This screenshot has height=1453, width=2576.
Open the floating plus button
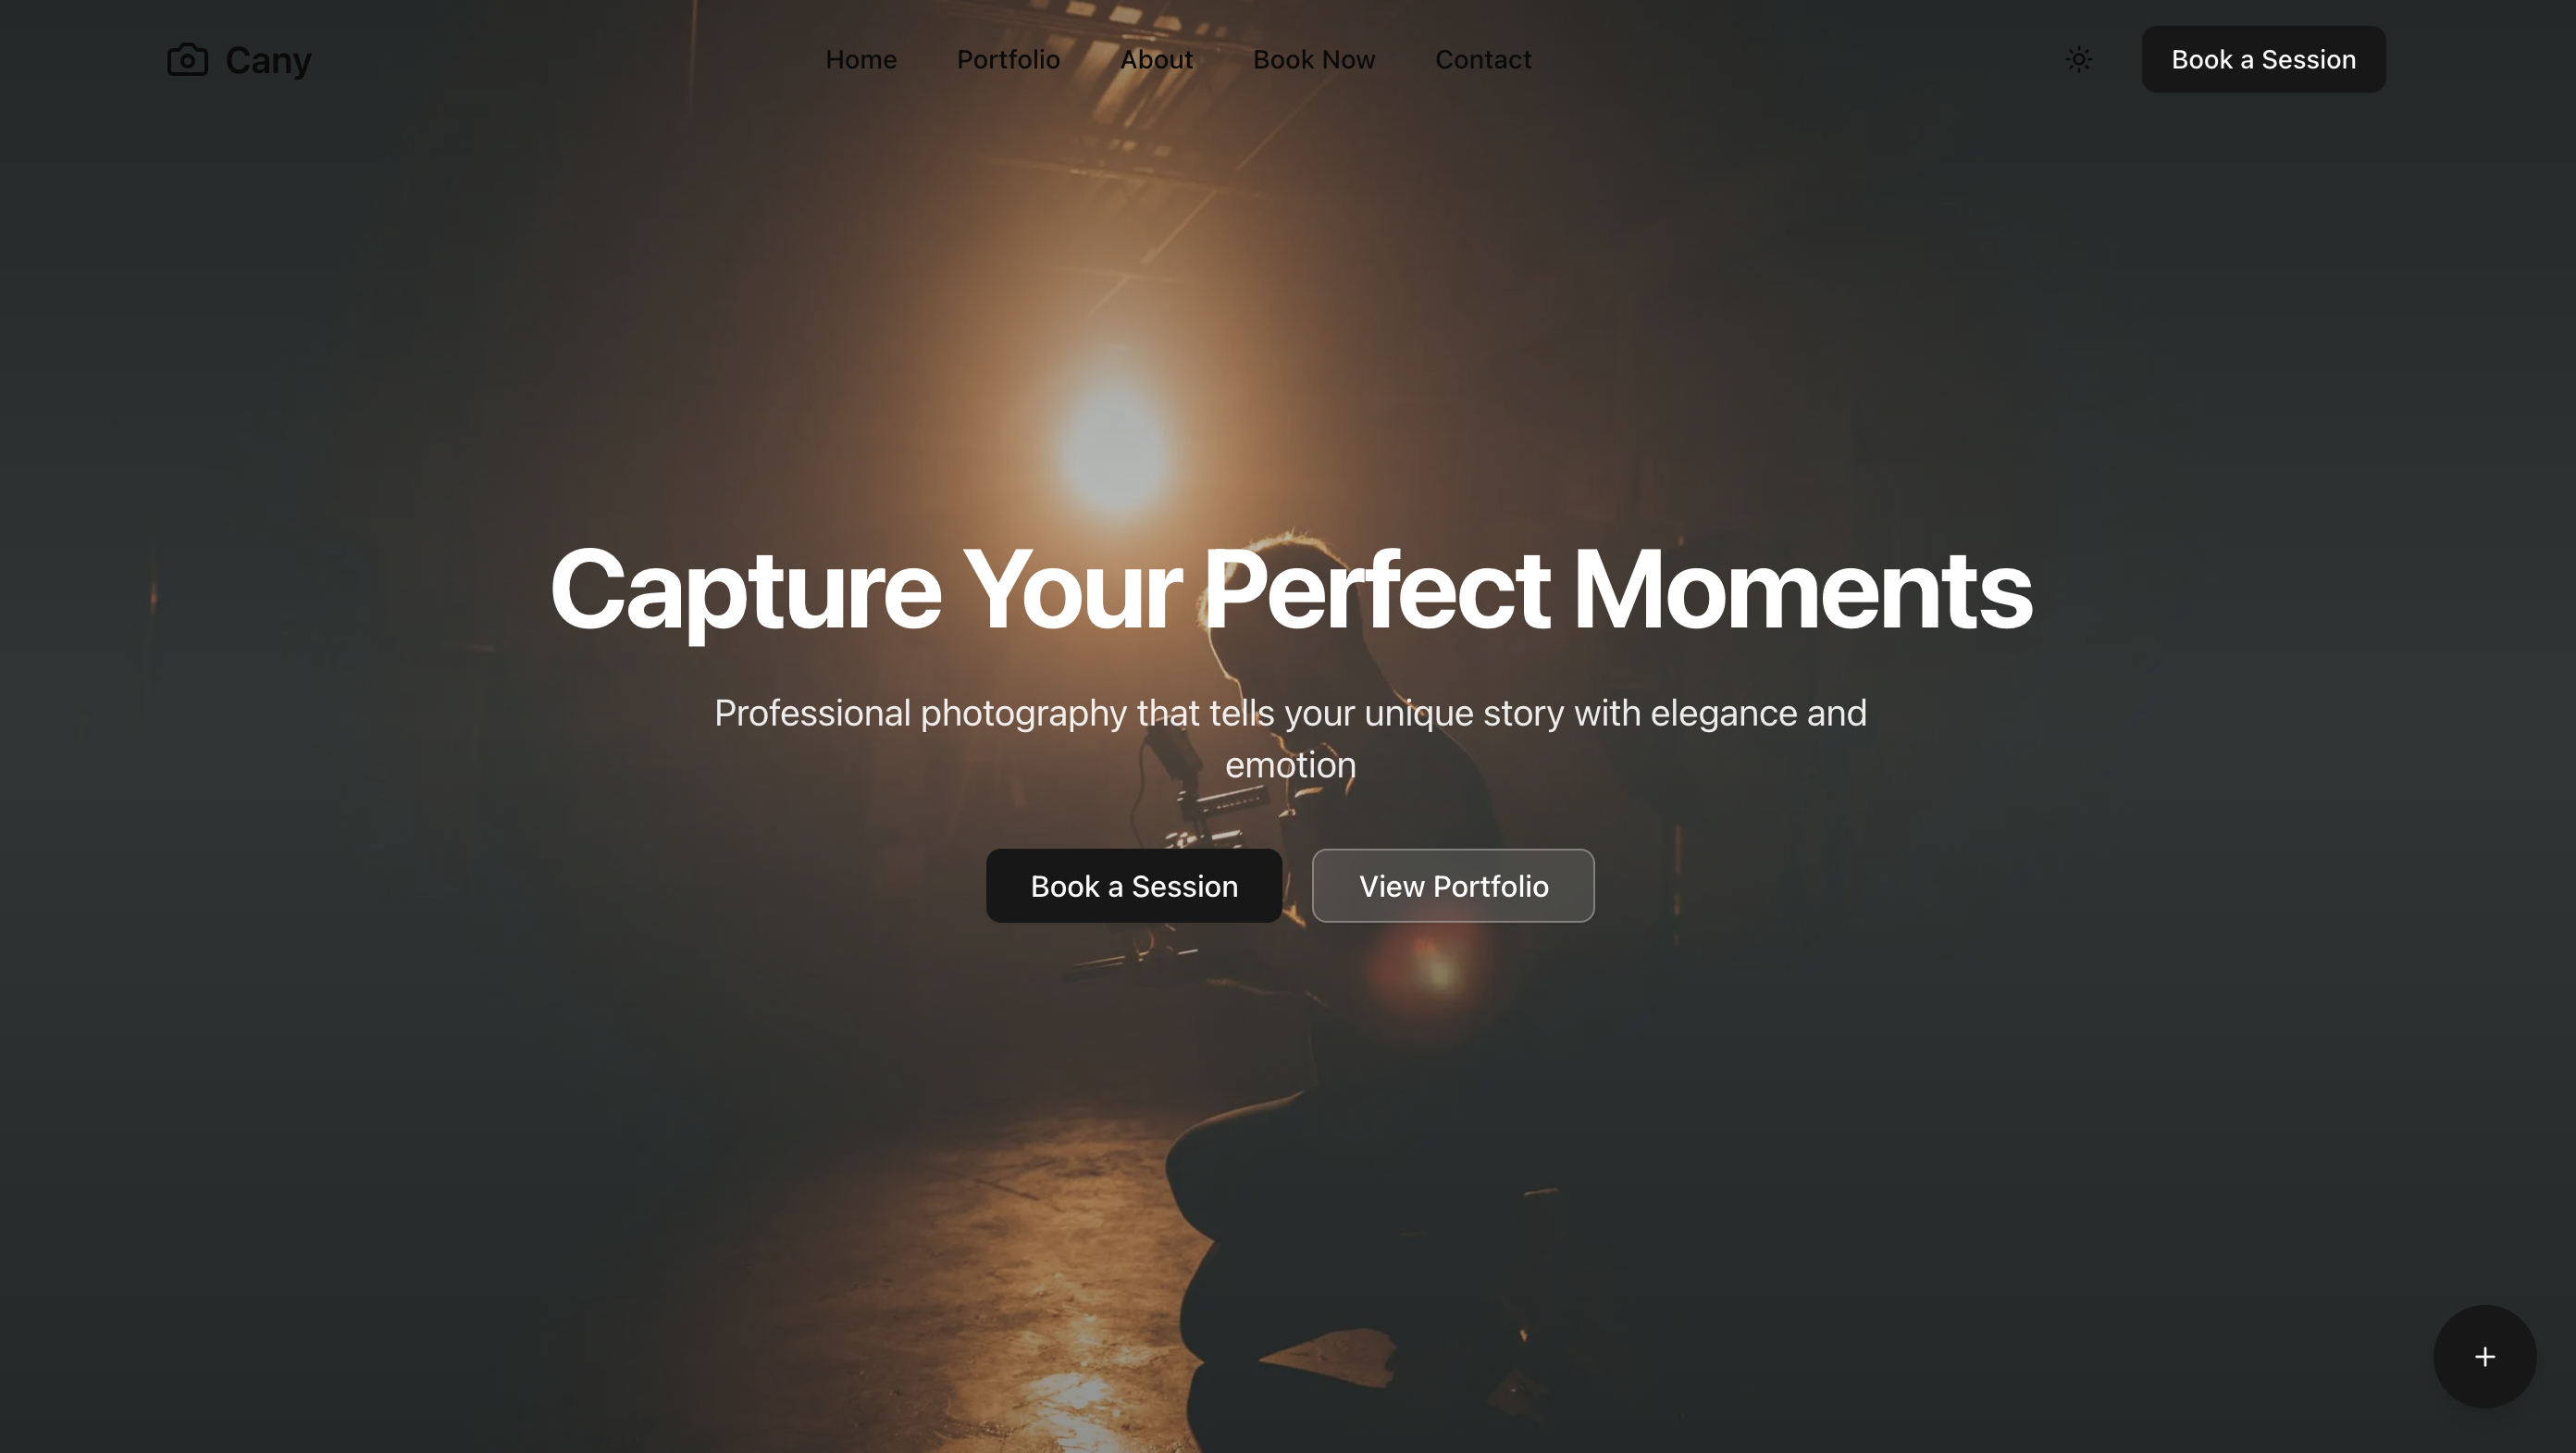pyautogui.click(x=2484, y=1356)
